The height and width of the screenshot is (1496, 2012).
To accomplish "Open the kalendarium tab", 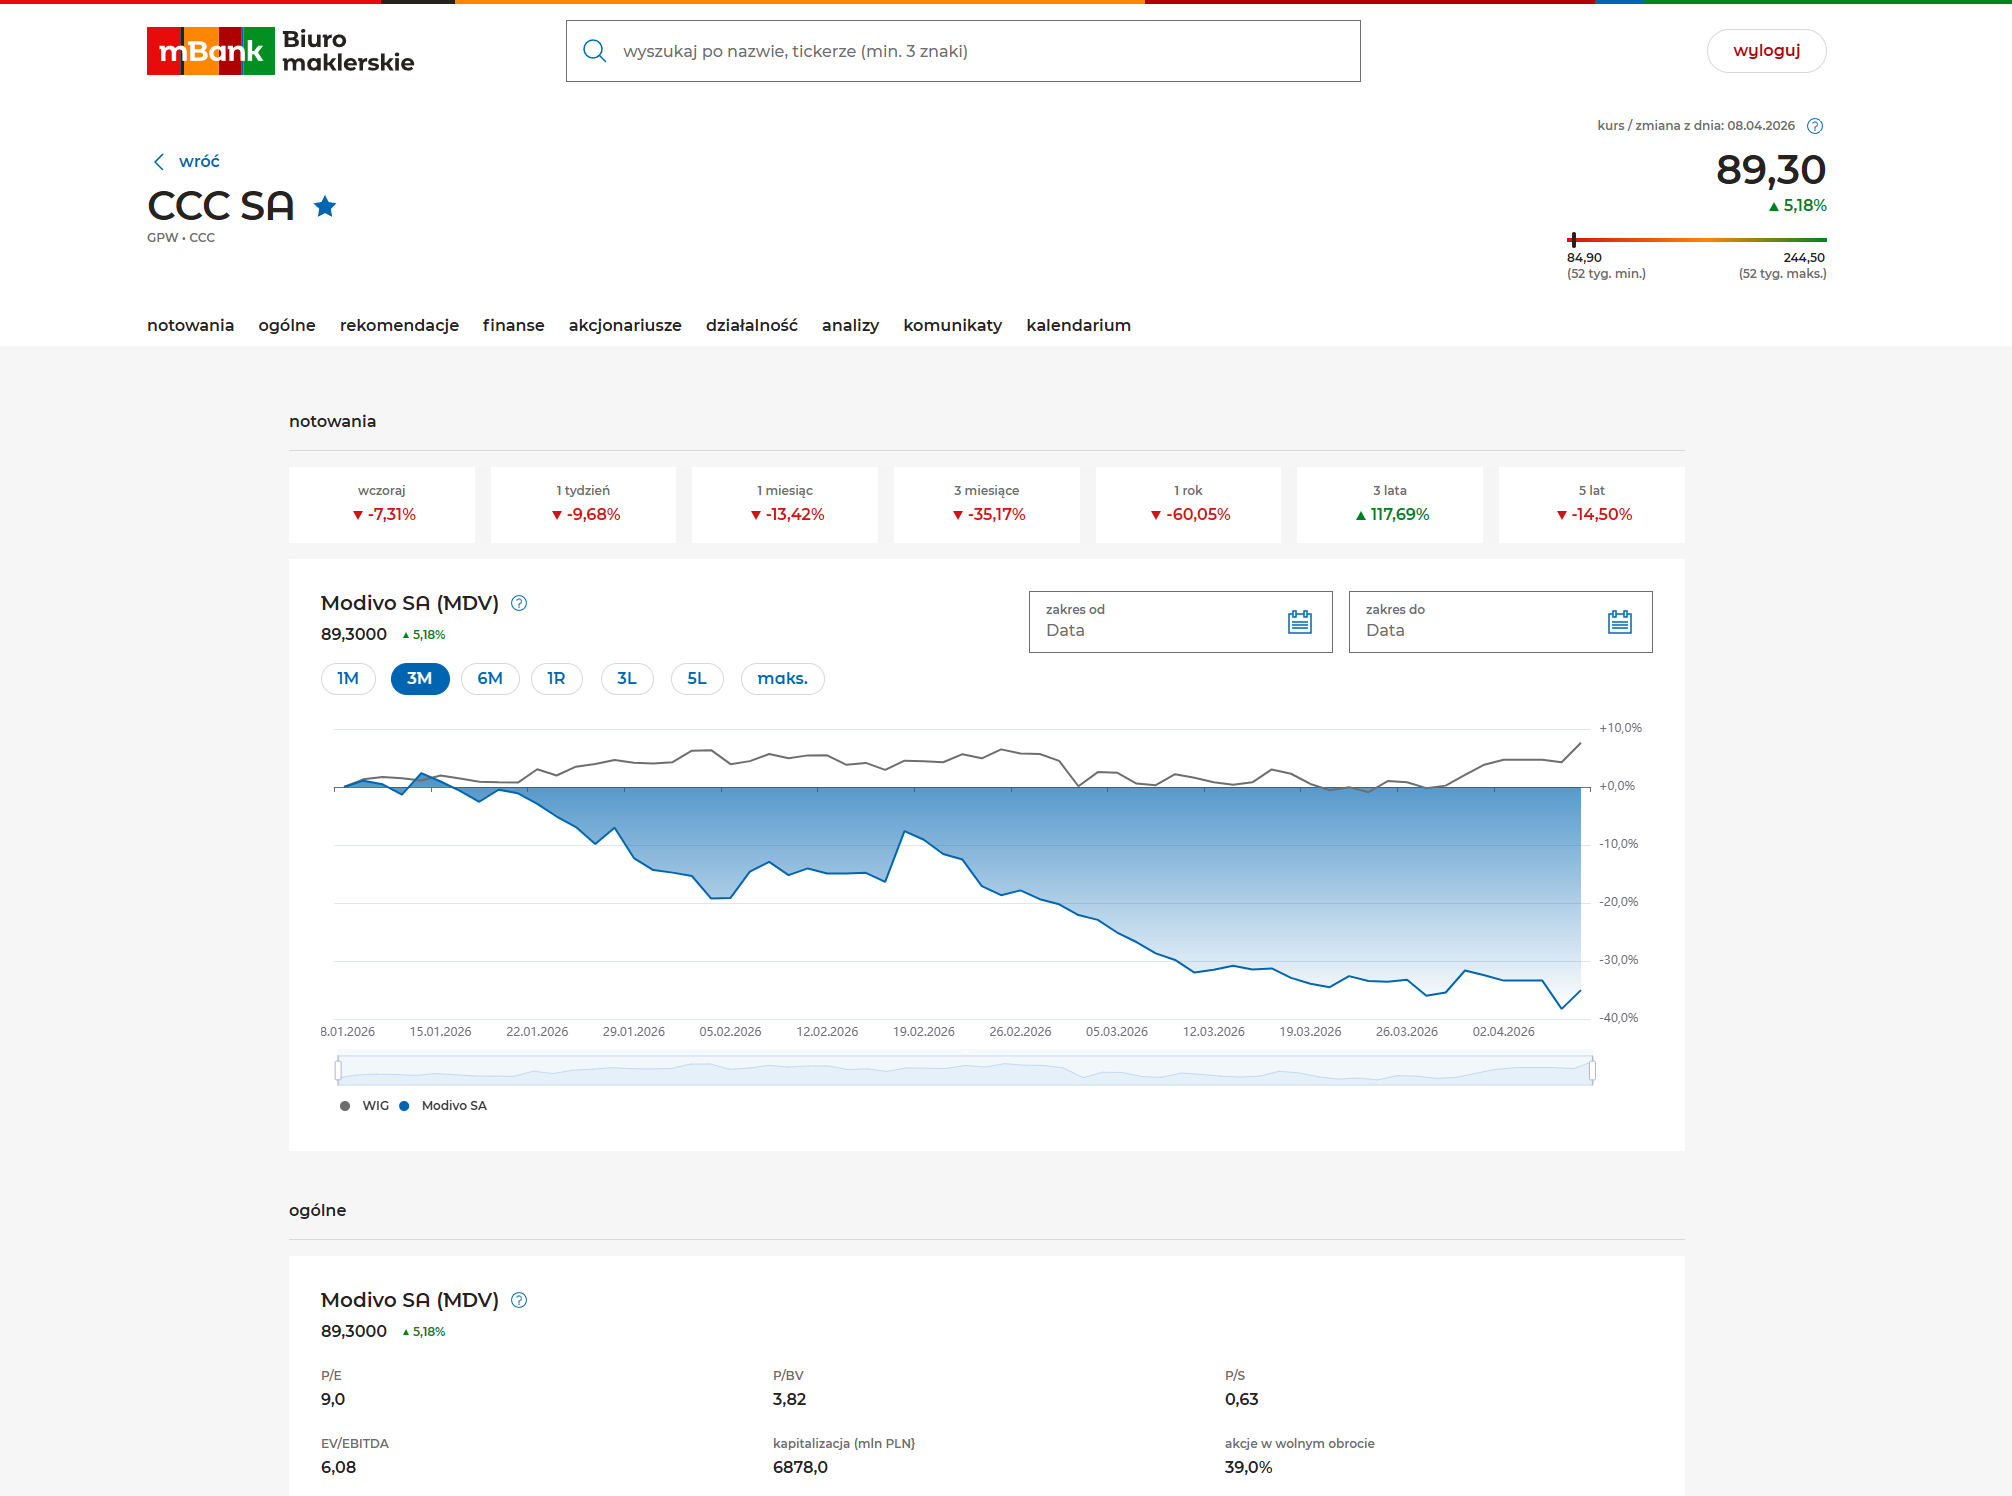I will 1079,326.
